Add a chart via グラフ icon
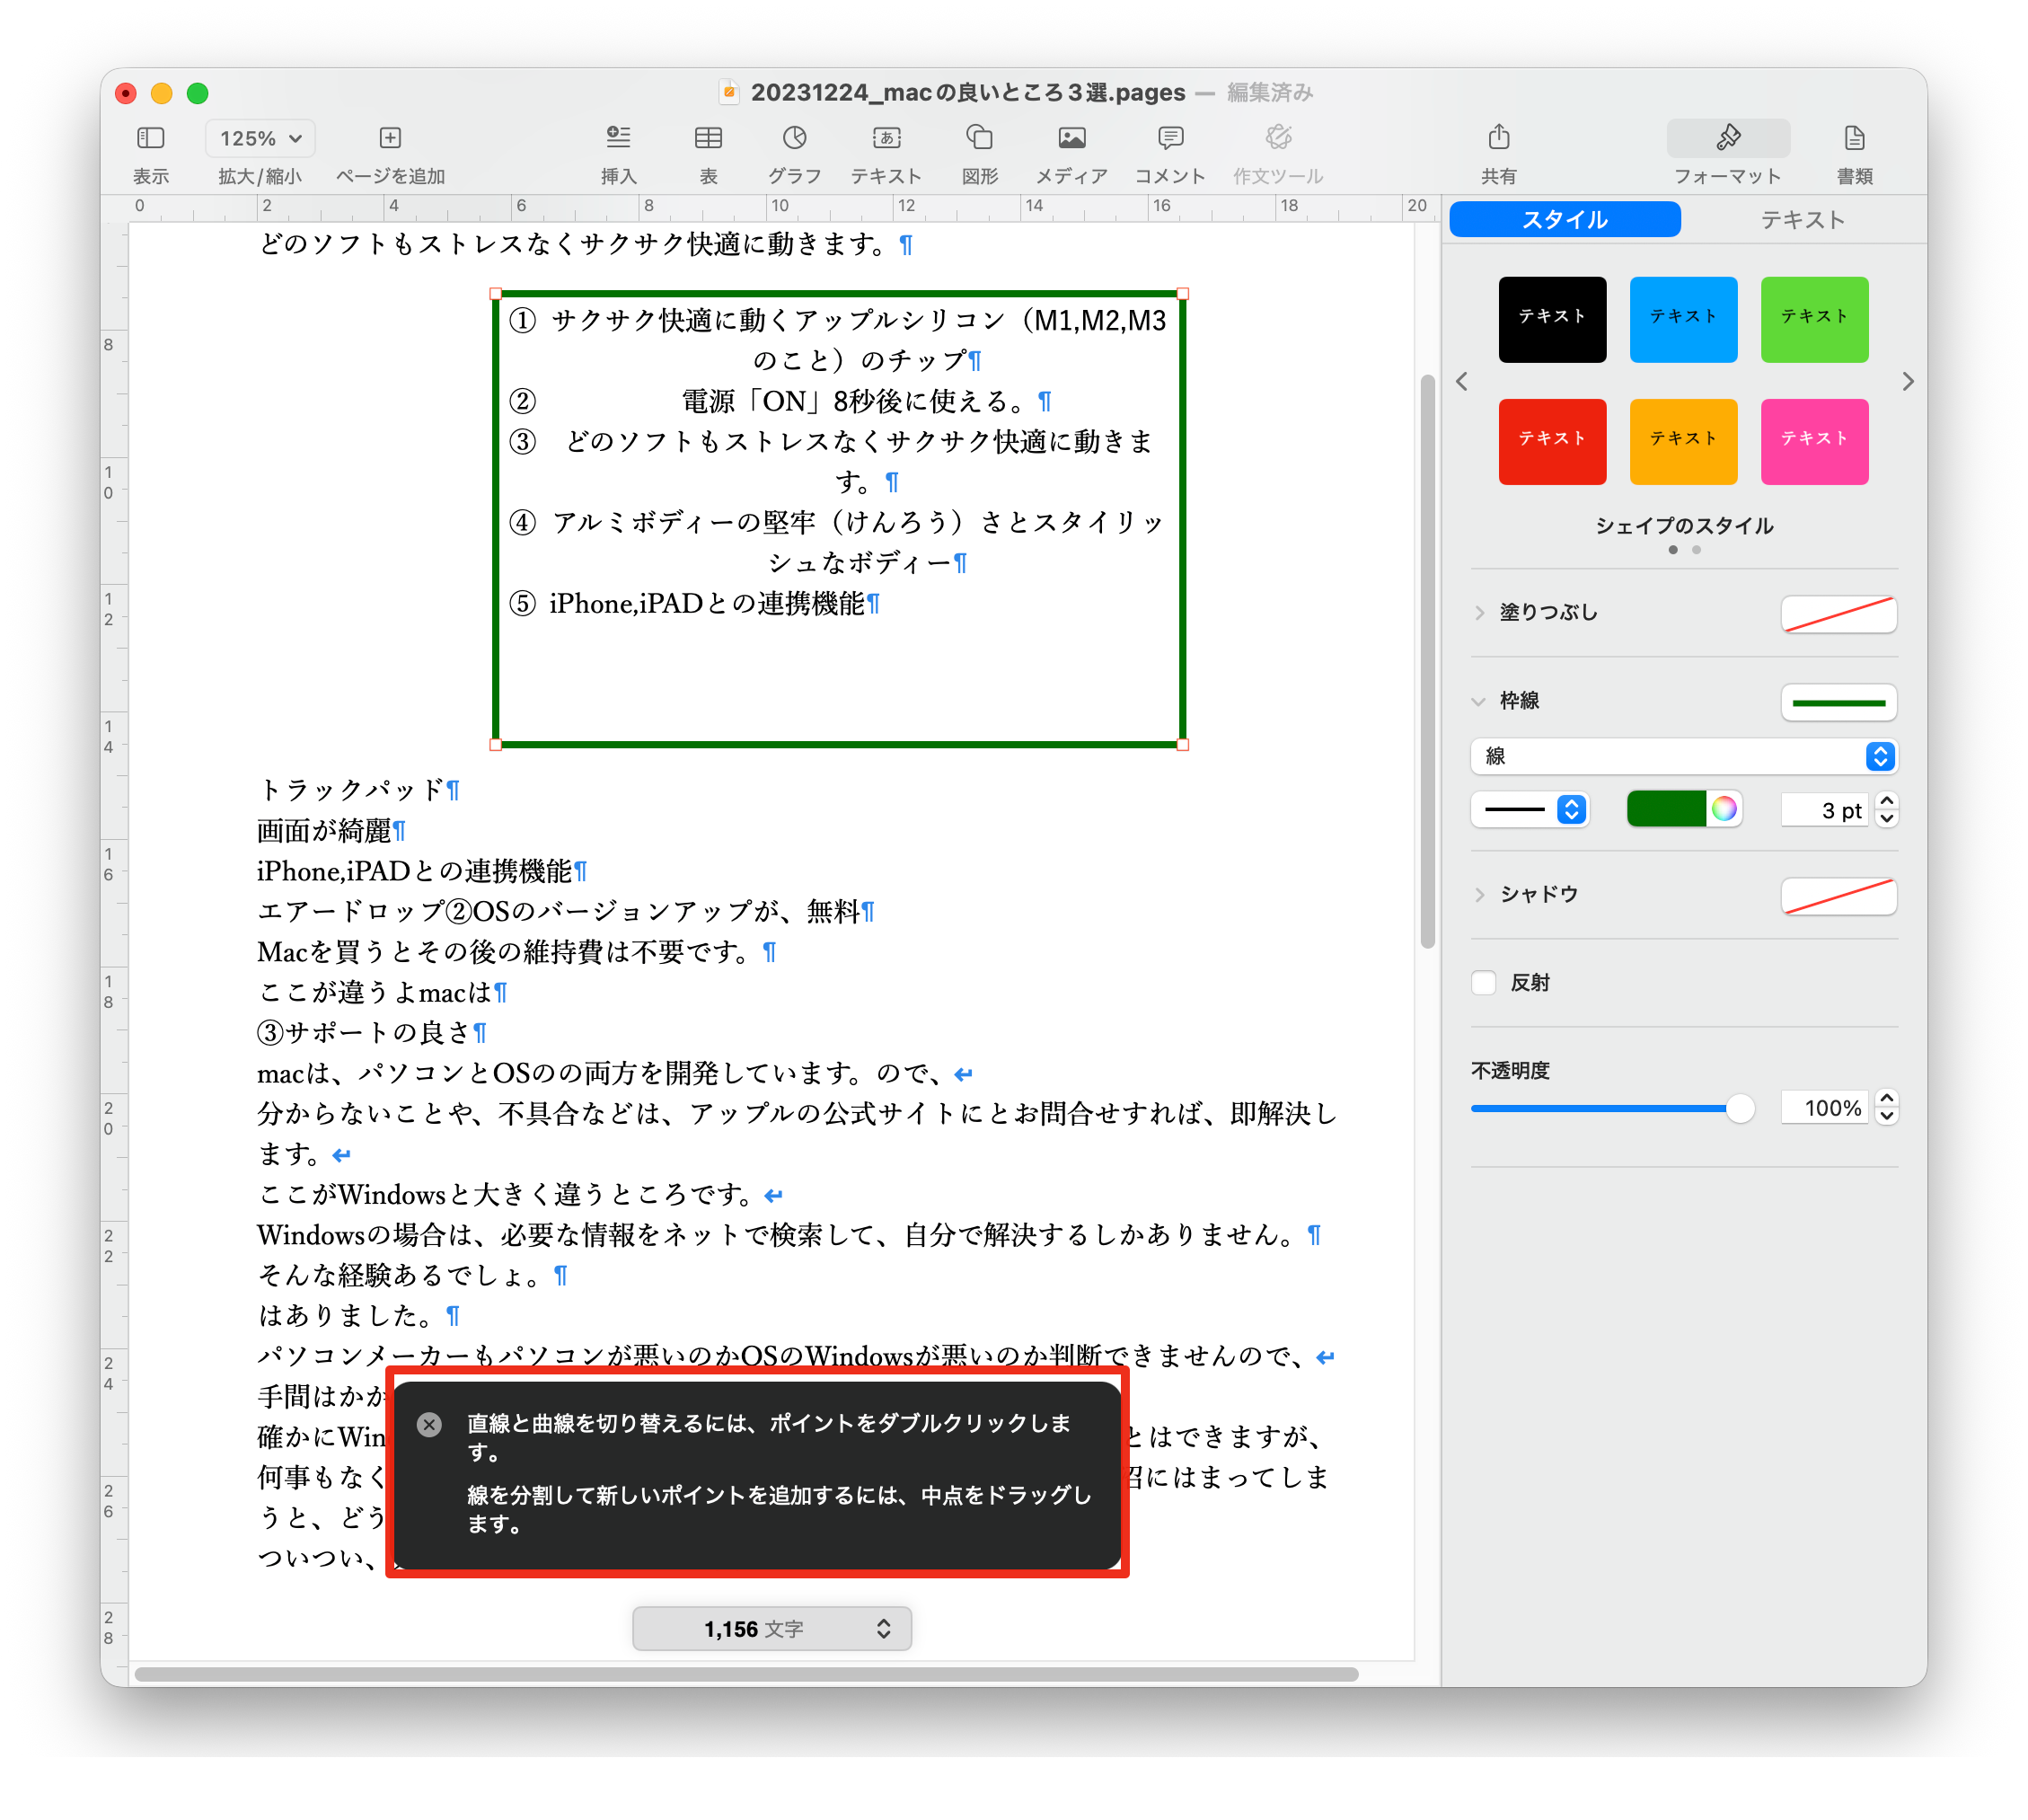 tap(794, 138)
